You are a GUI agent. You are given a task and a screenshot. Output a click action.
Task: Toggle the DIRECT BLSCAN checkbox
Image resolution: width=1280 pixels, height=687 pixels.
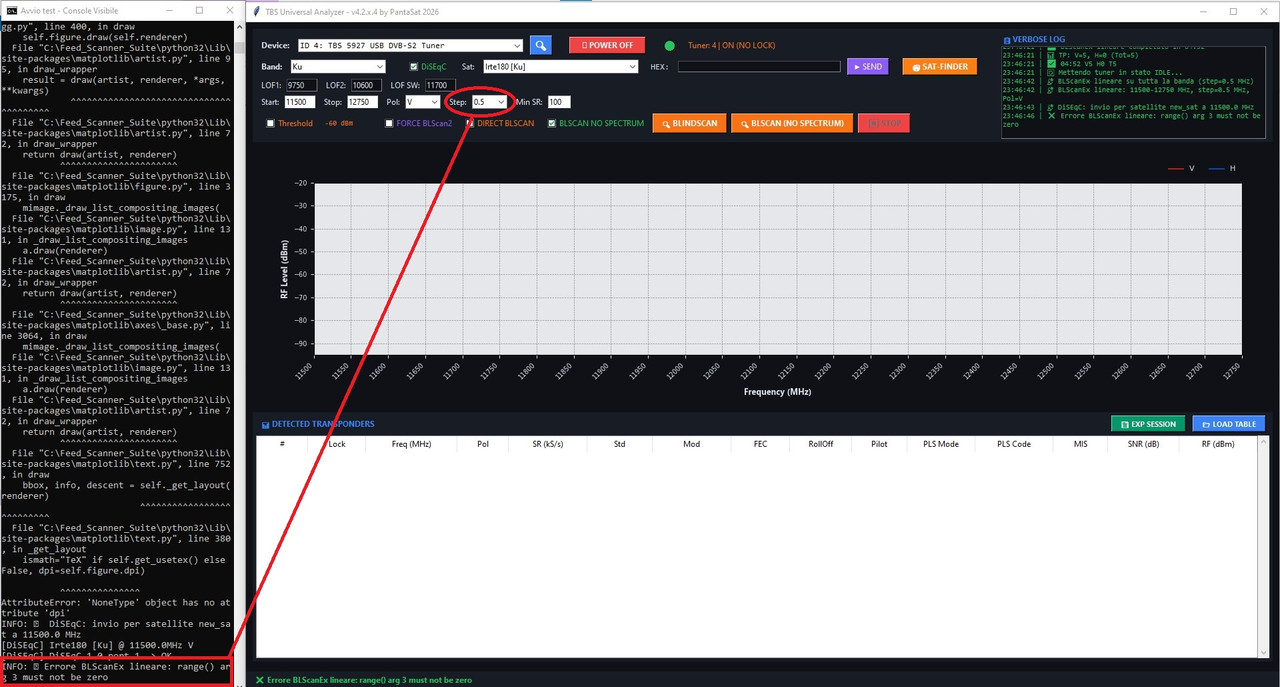[x=471, y=124]
